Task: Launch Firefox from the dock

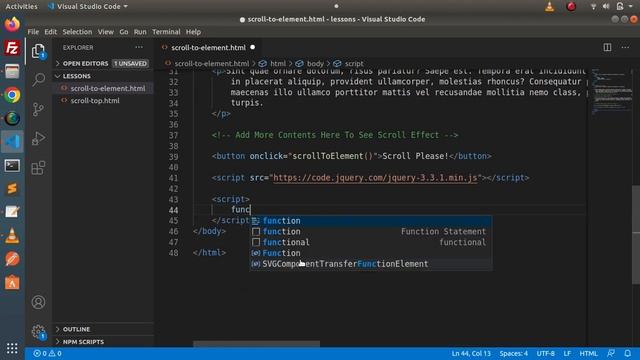Action: [x=12, y=24]
